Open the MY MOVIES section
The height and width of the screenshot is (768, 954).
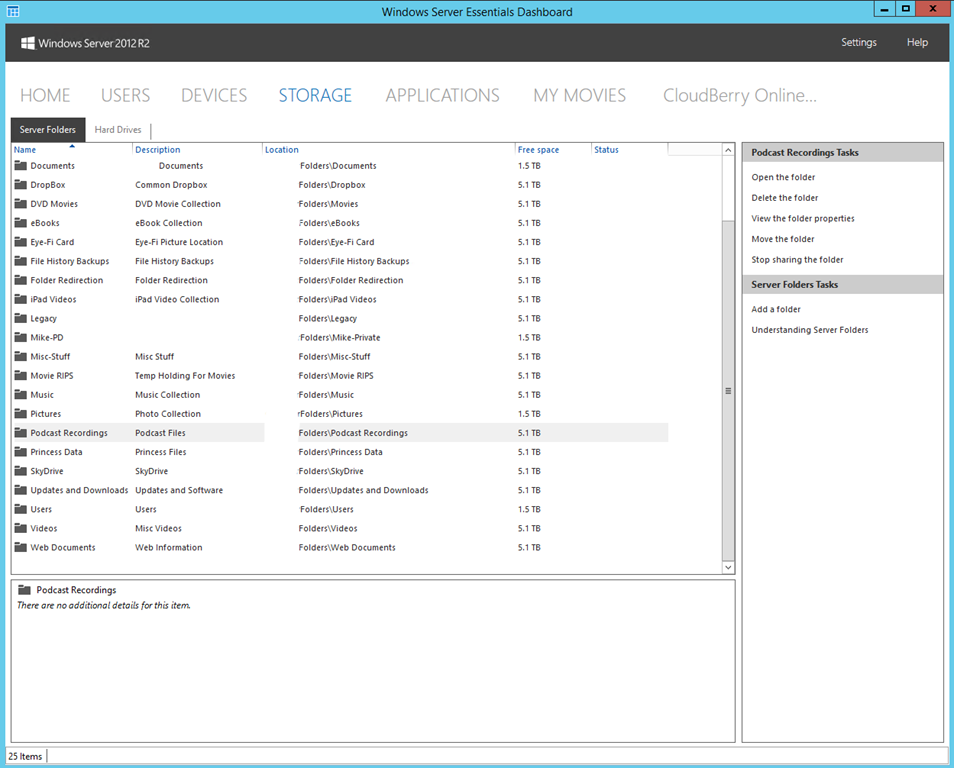pyautogui.click(x=579, y=96)
